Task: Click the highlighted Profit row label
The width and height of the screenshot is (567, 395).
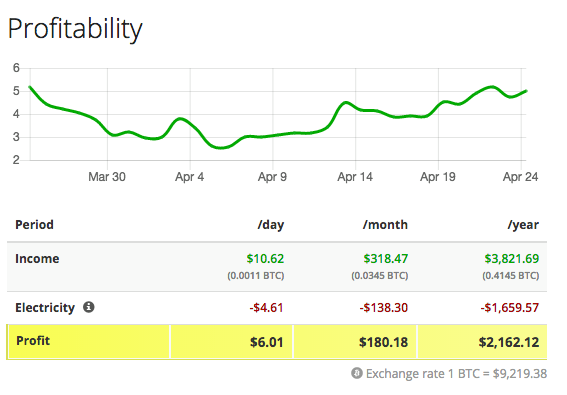Action: point(33,341)
